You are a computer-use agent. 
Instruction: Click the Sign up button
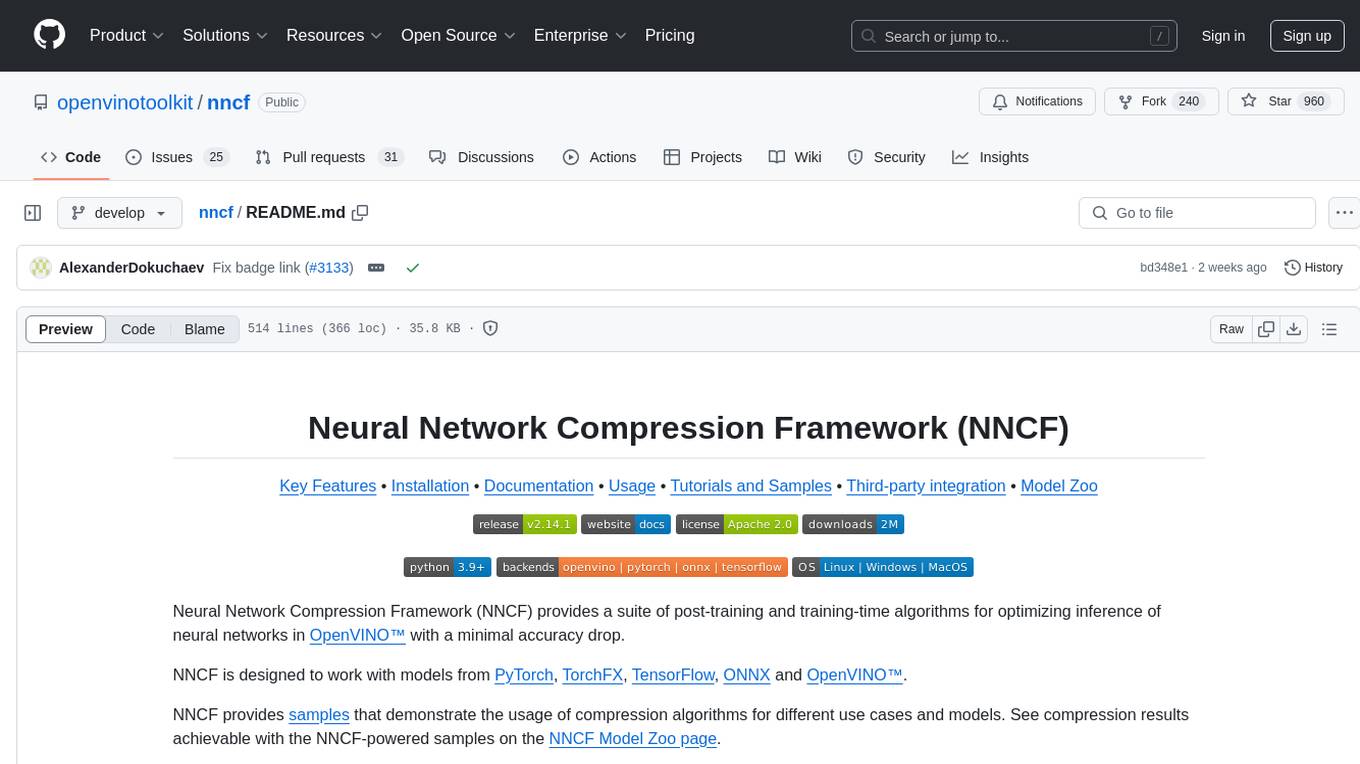pos(1307,36)
